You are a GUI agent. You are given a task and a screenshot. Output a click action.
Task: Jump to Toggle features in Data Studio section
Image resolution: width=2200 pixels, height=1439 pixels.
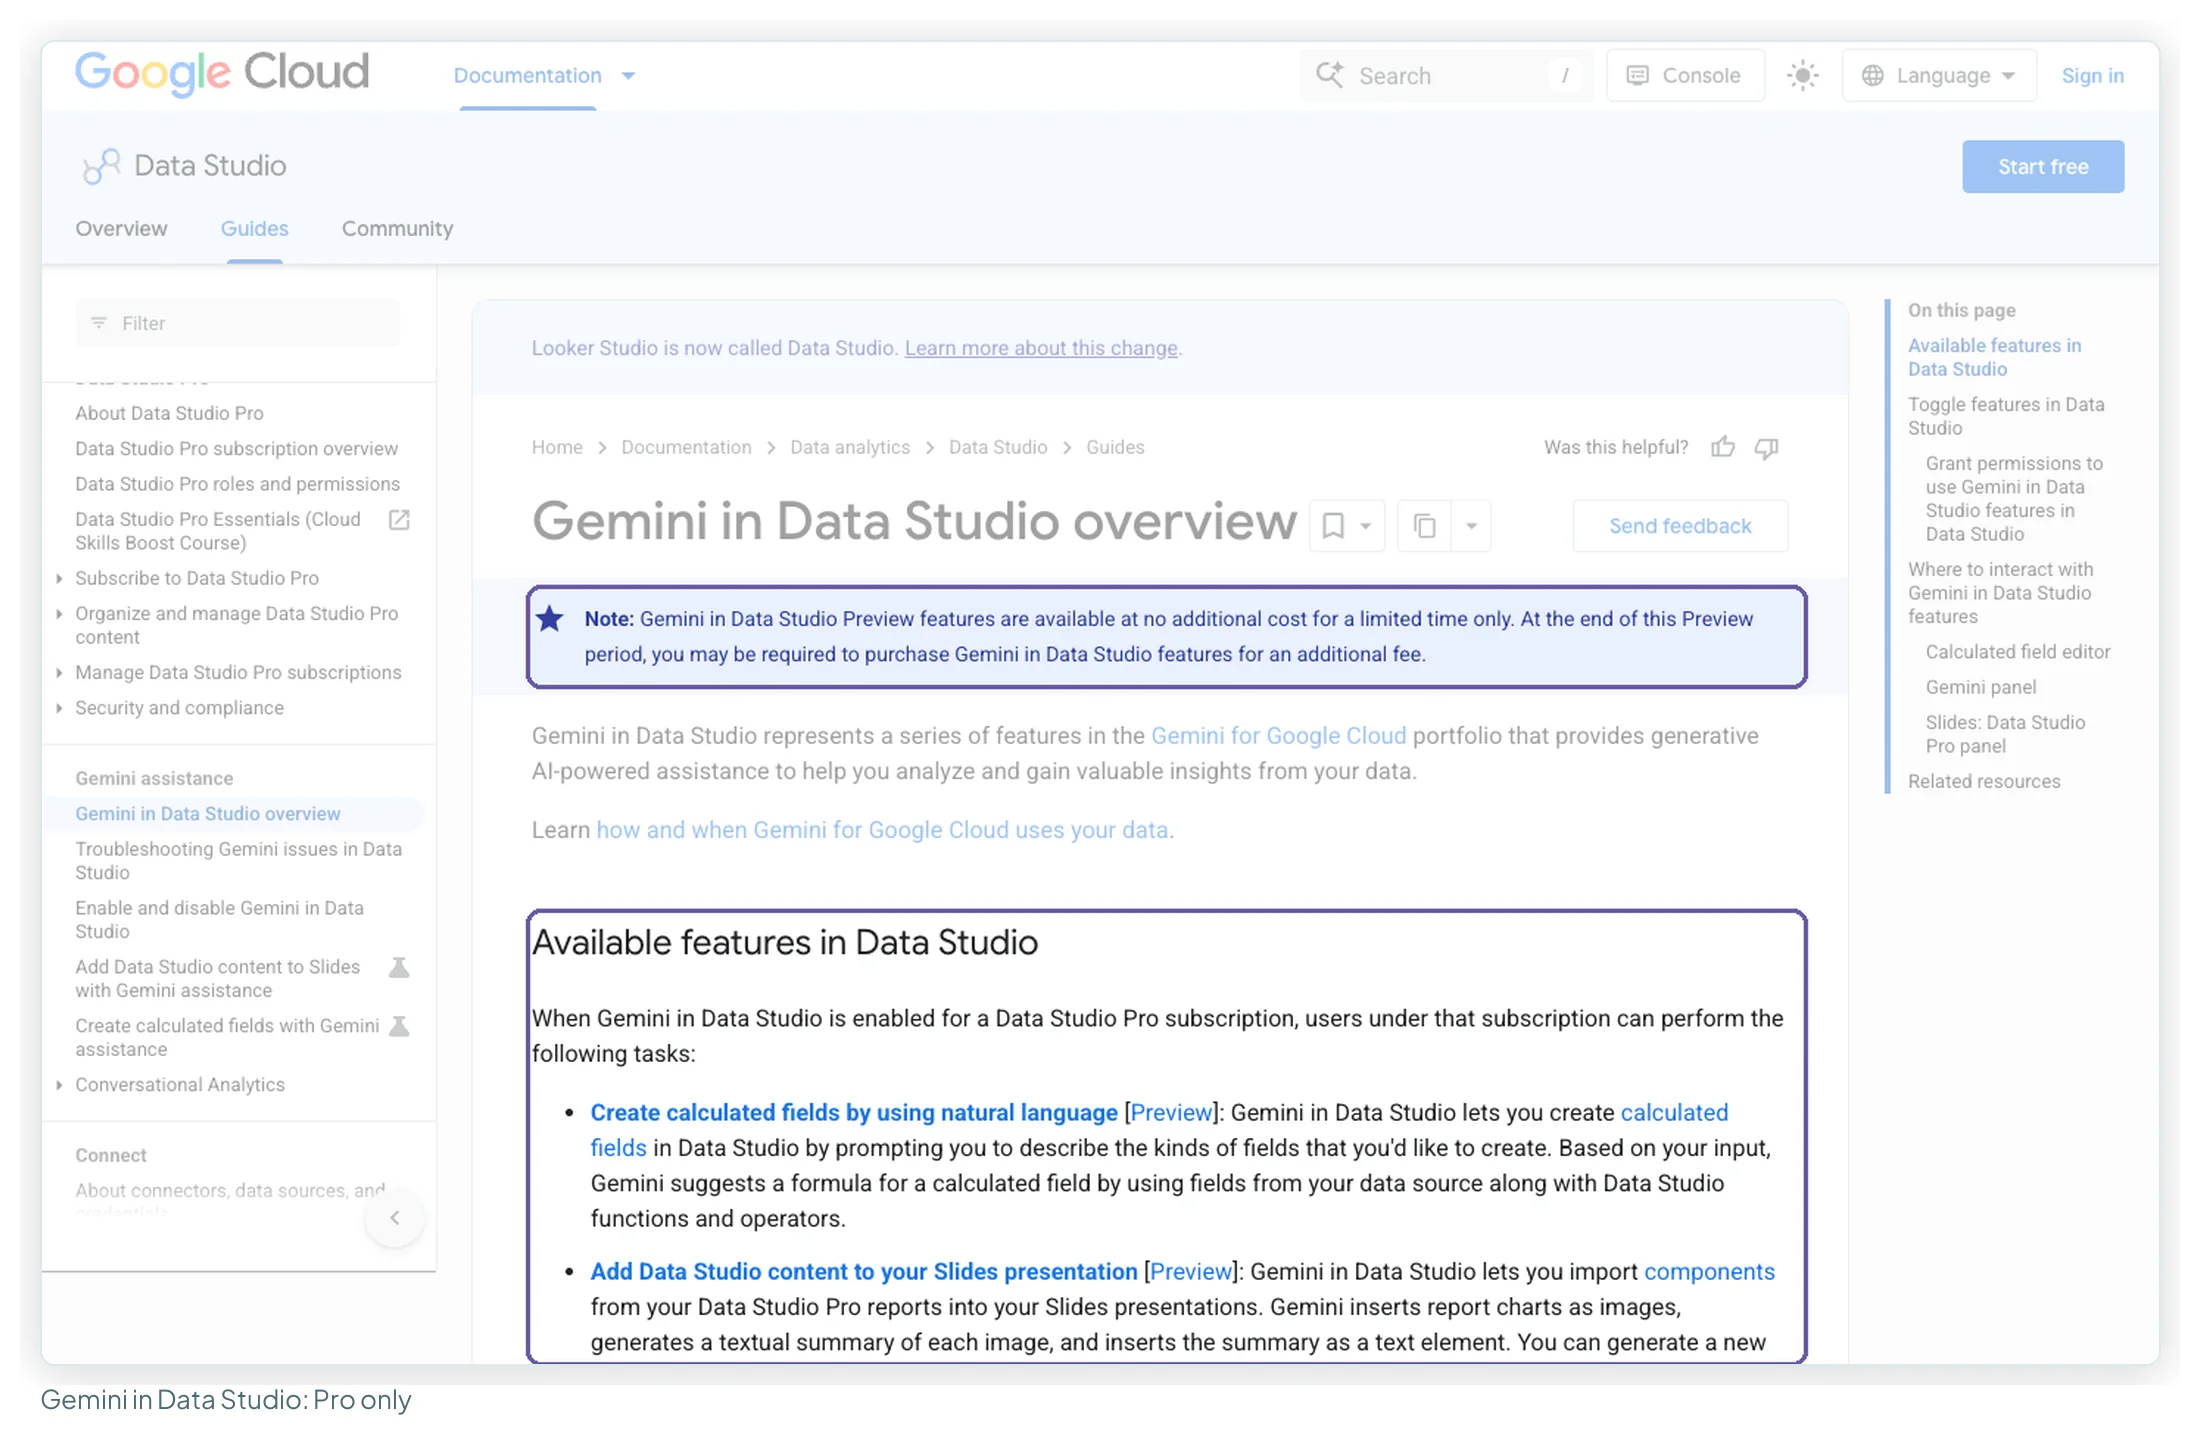pos(2005,416)
